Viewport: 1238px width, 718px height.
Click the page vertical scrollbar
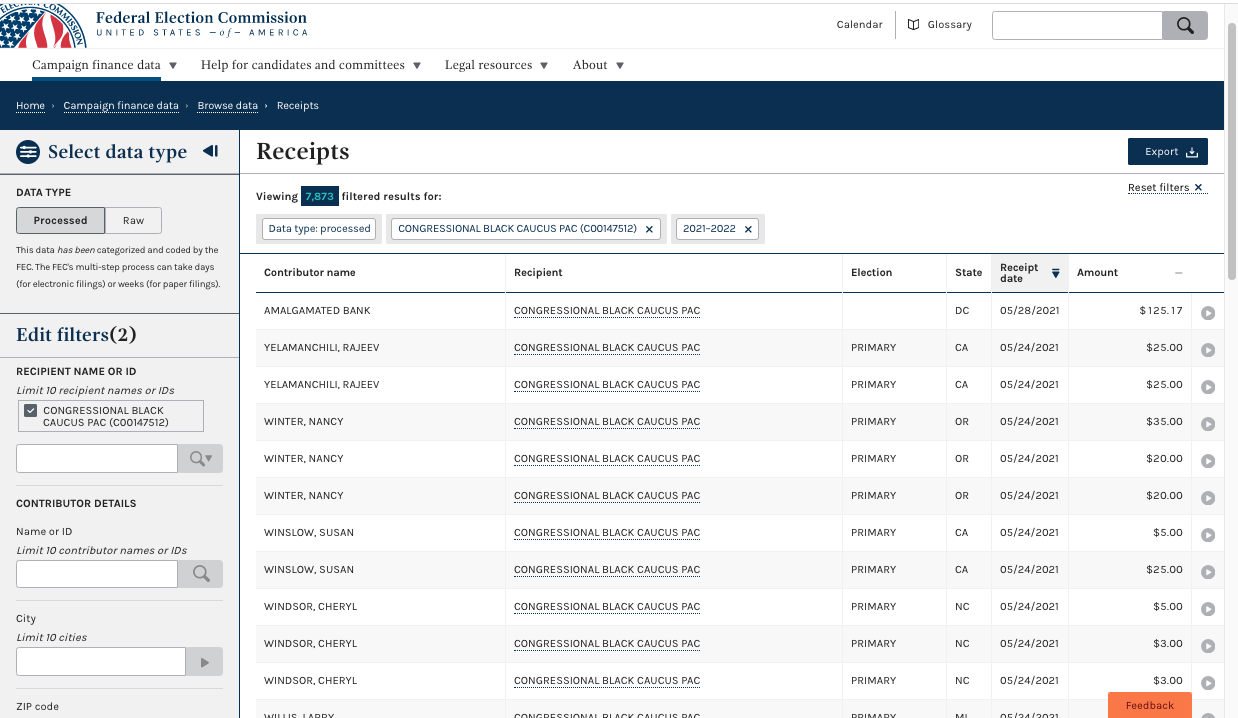(1231, 150)
